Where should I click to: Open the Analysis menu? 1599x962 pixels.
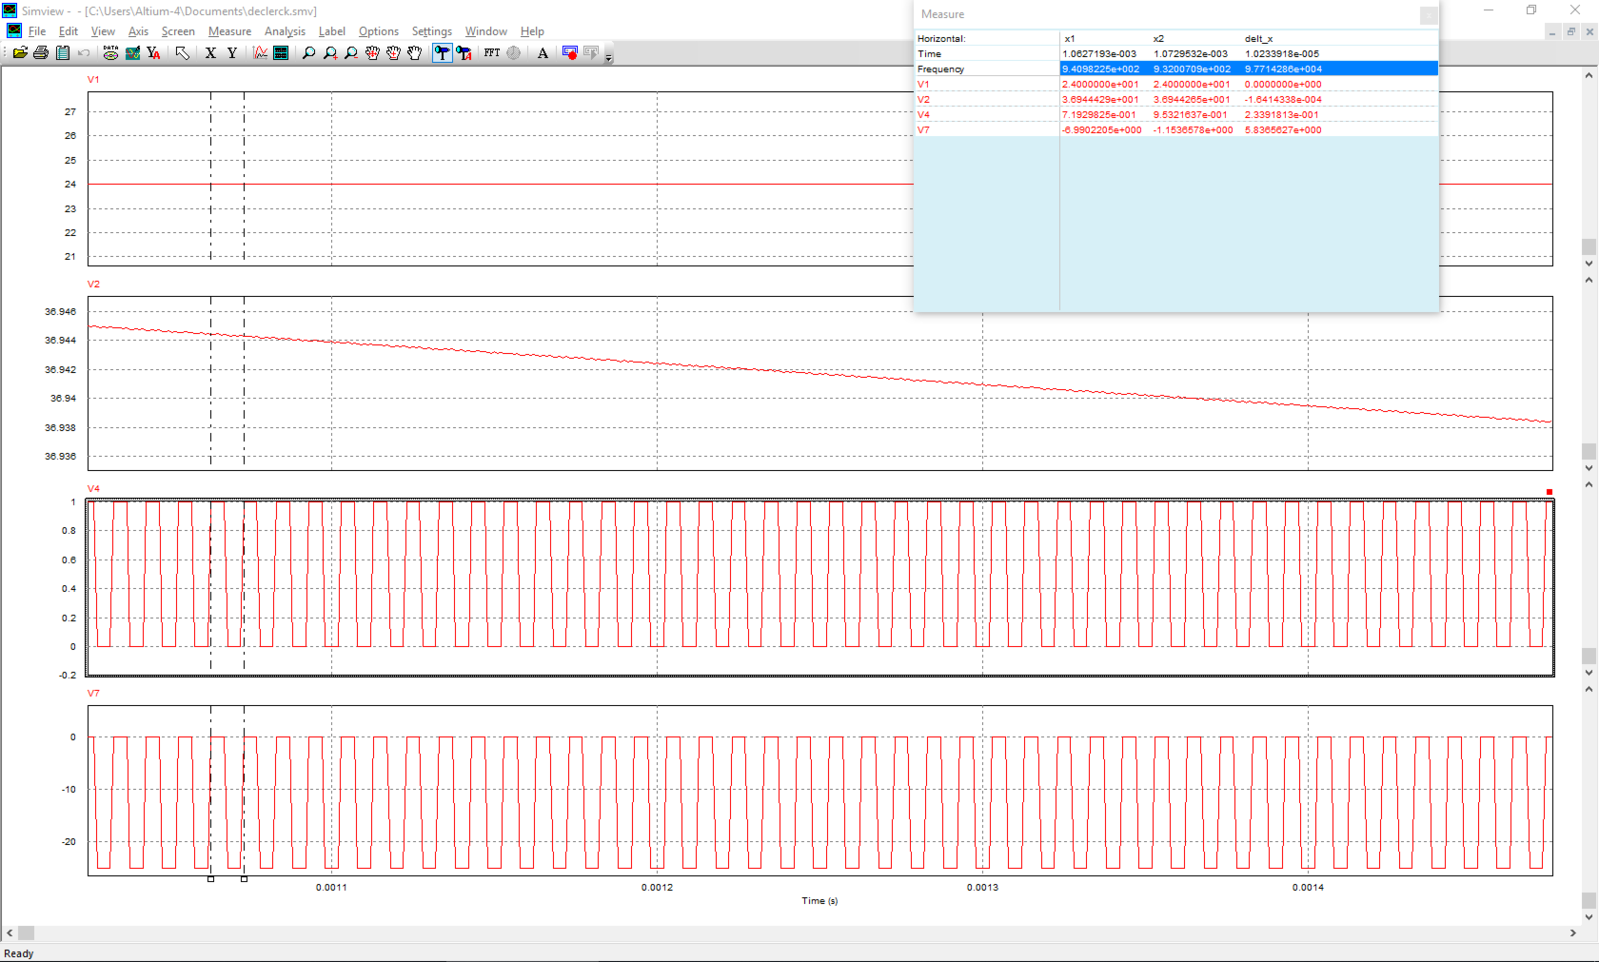tap(284, 31)
